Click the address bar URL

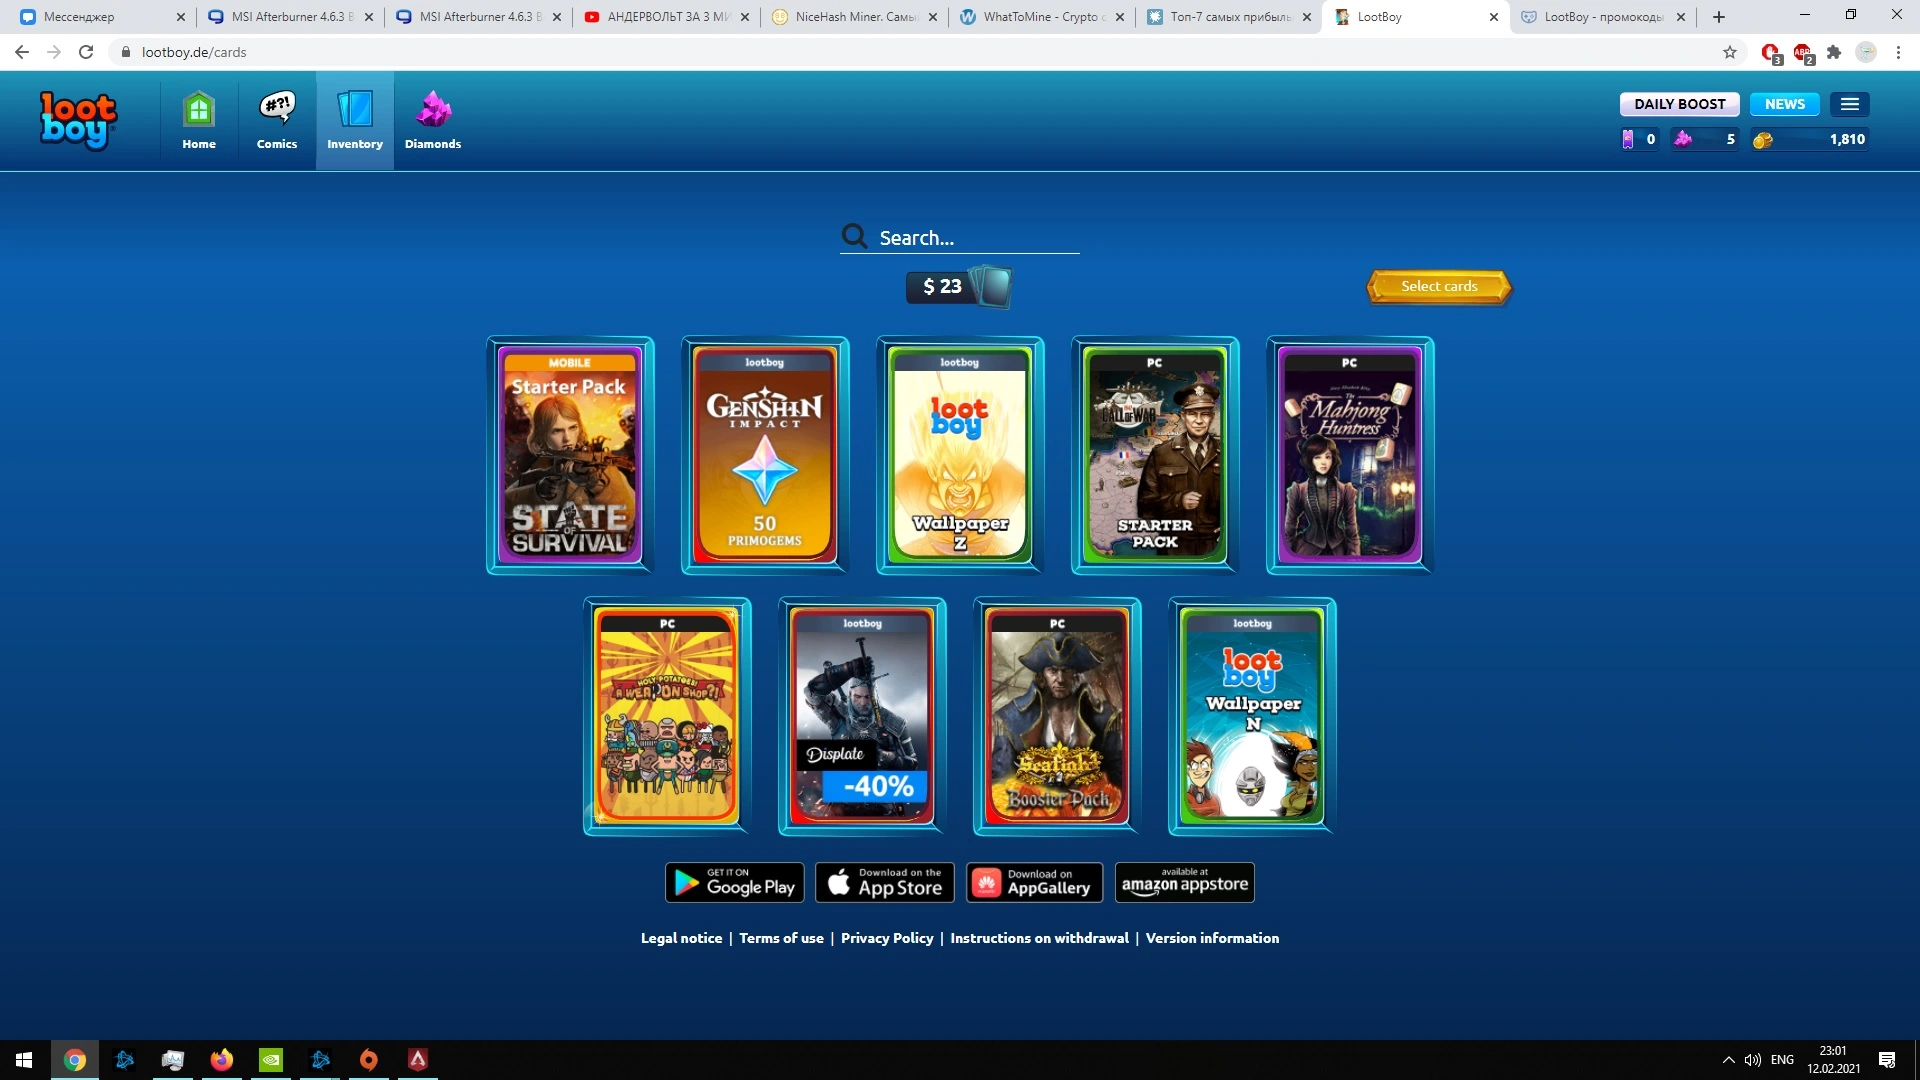pos(194,52)
